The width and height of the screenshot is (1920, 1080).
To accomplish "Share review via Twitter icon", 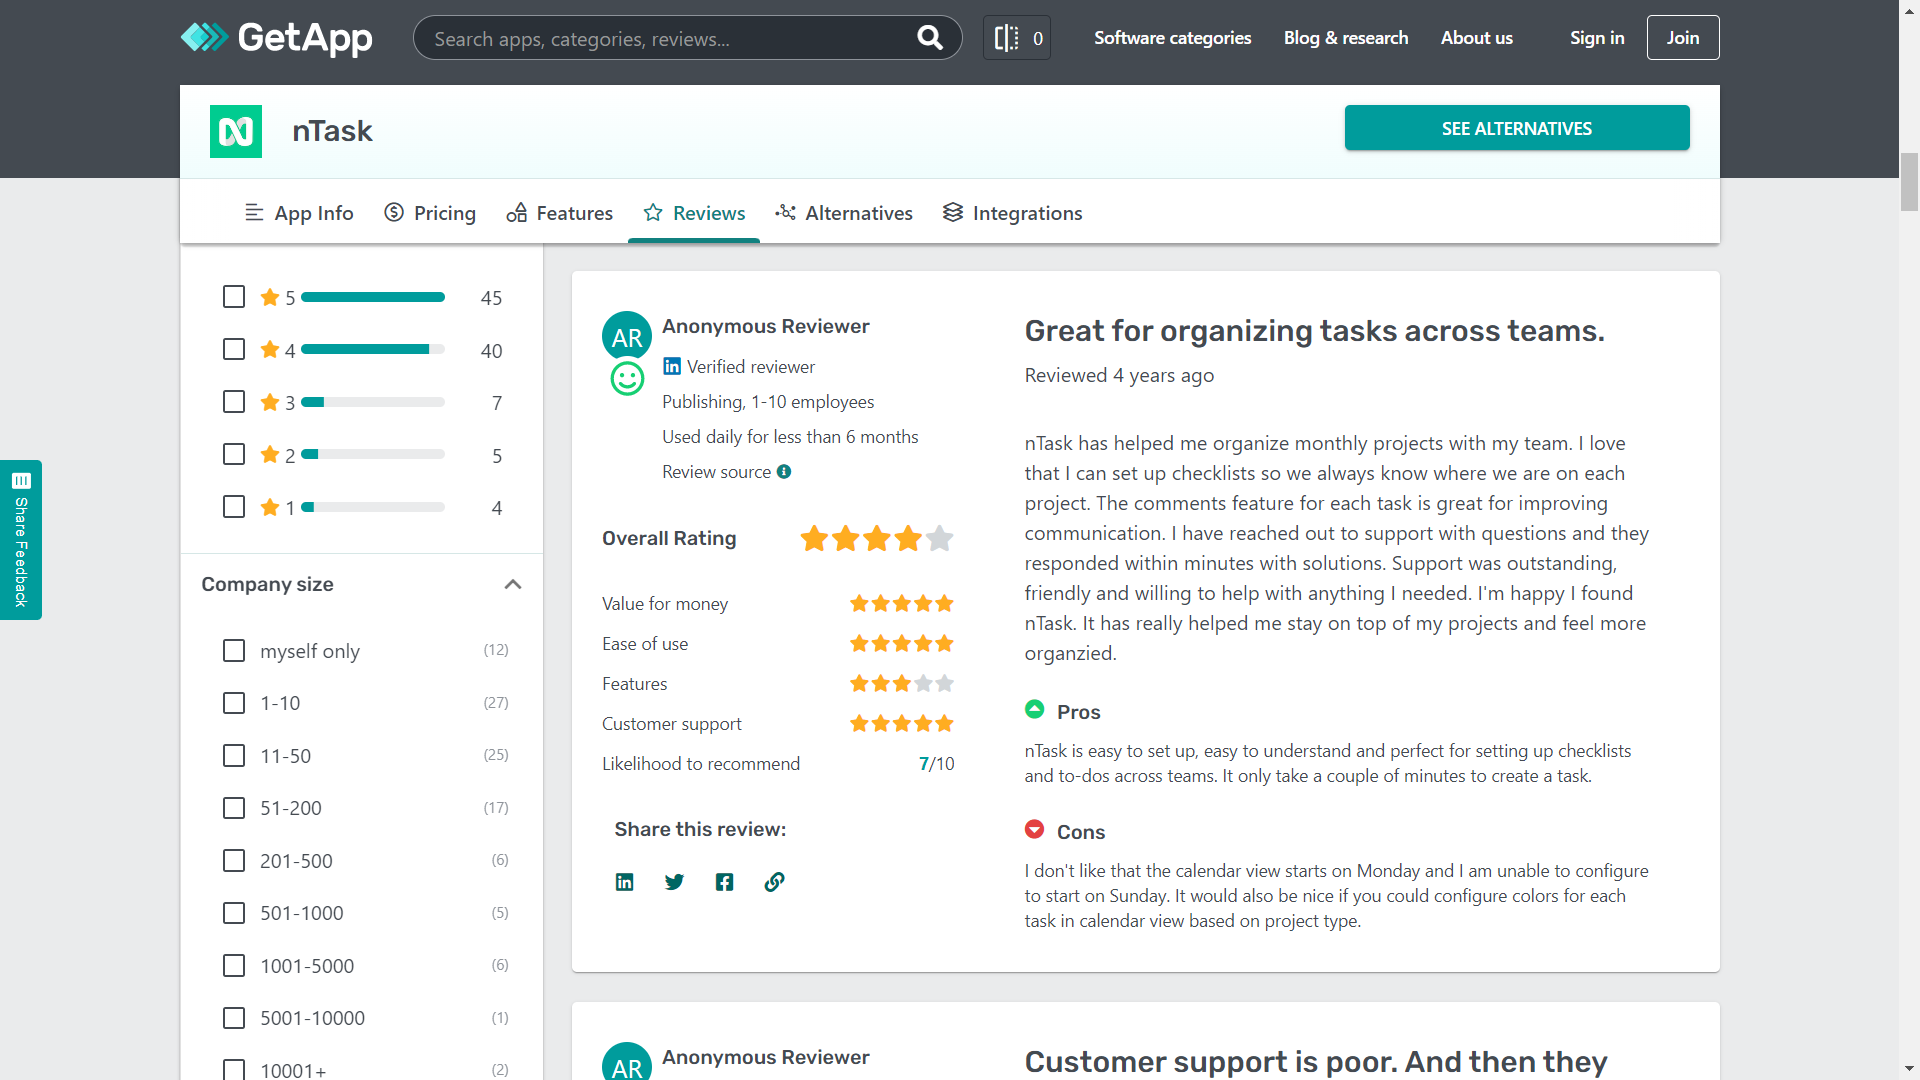I will (674, 882).
